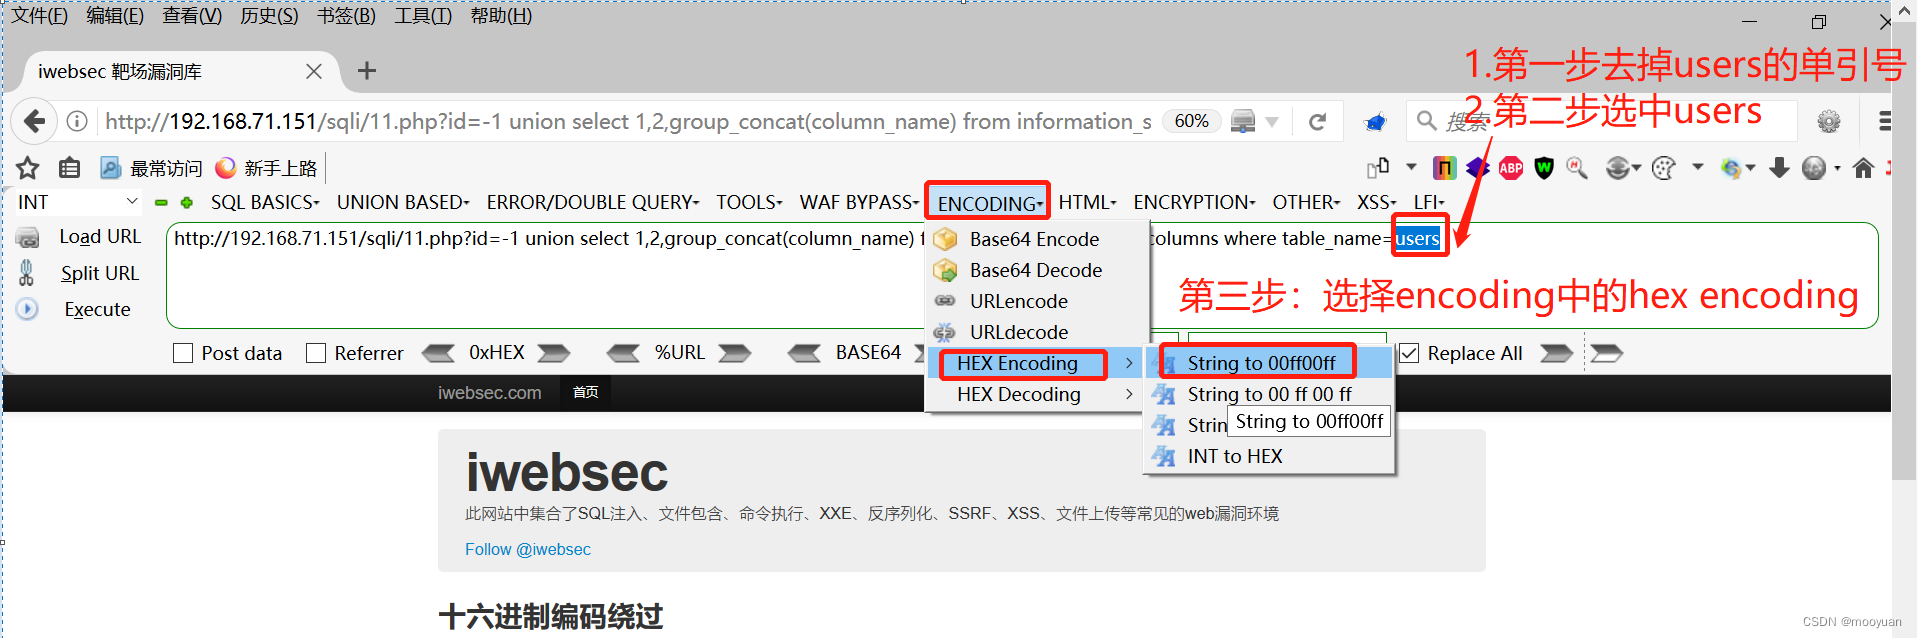Open the hamburger menu icon
The height and width of the screenshot is (638, 1917).
[x=1884, y=121]
